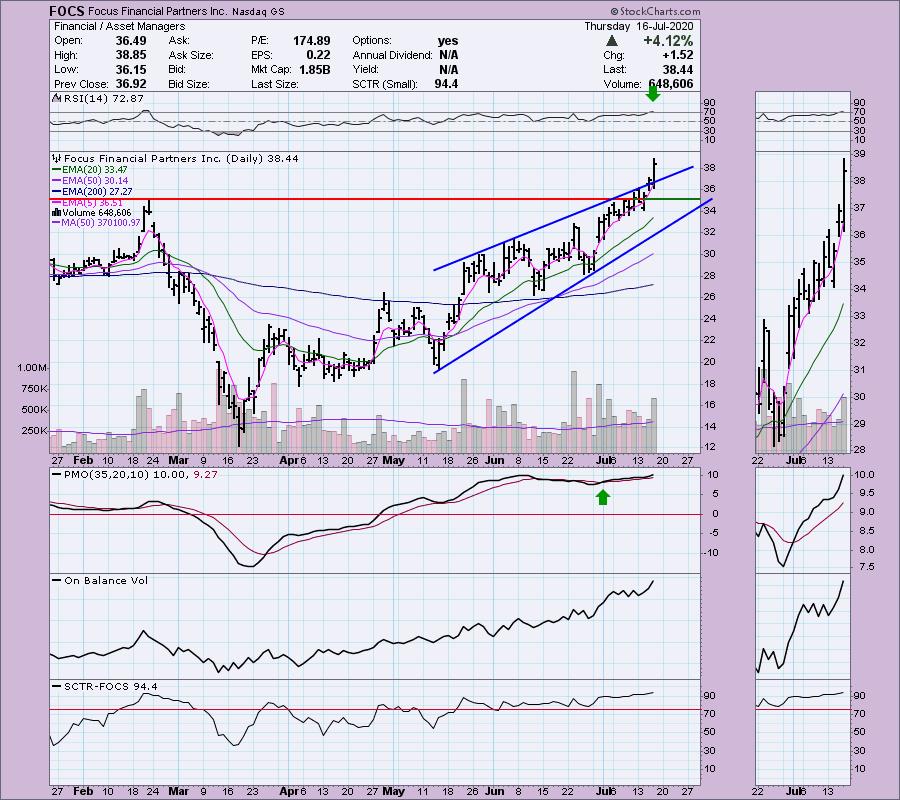The height and width of the screenshot is (800, 900).
Task: Click the Annual Dividend N/A value
Action: click(x=448, y=55)
